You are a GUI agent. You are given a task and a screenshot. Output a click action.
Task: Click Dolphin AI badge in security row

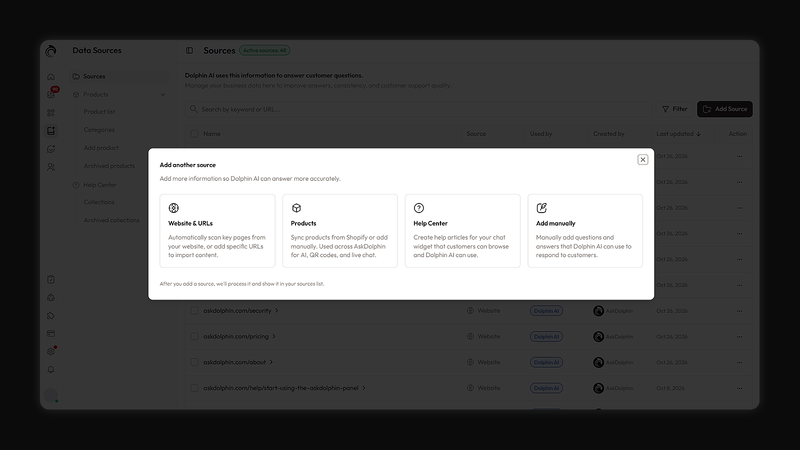(546, 311)
